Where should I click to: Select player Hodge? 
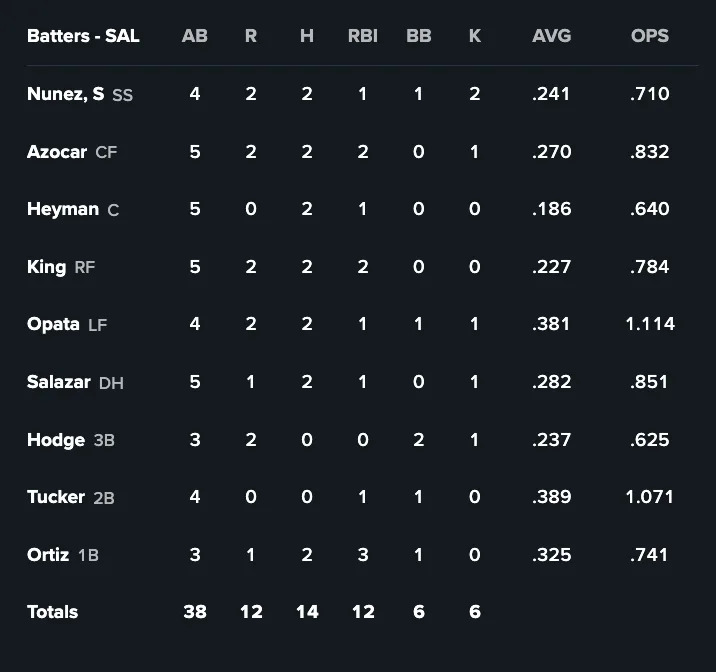[x=56, y=439]
